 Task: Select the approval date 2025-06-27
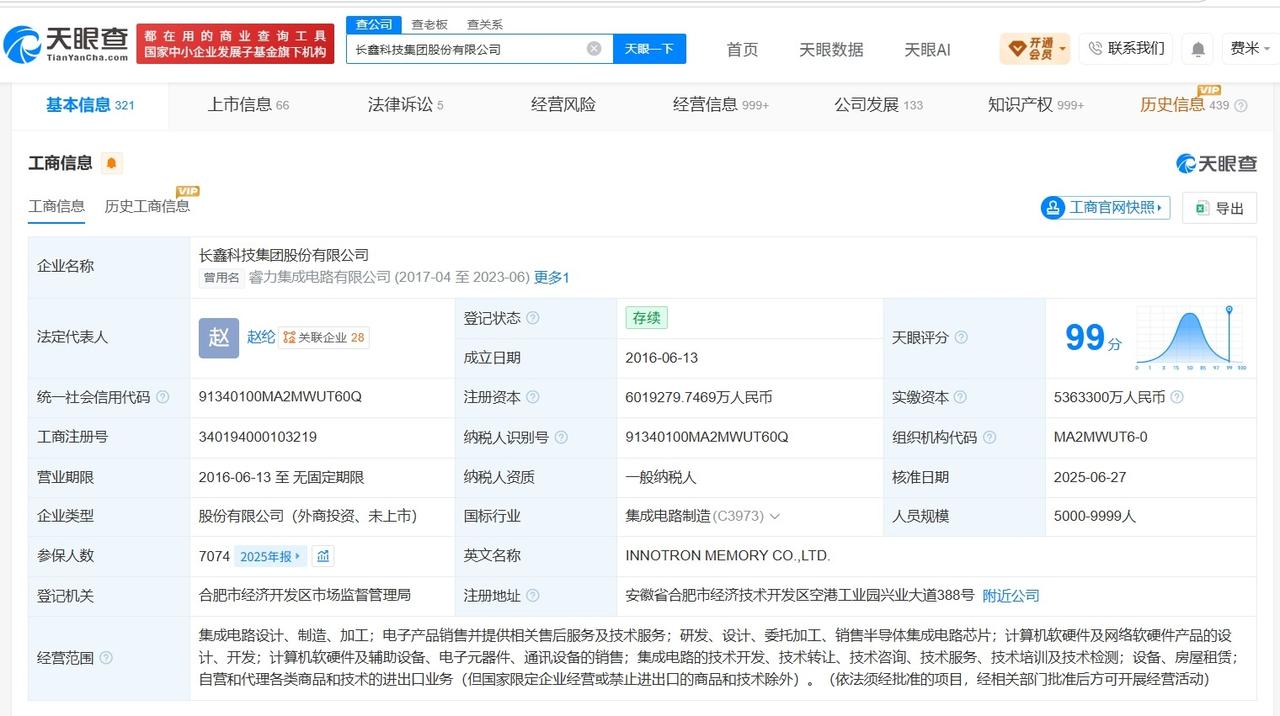pos(1090,477)
